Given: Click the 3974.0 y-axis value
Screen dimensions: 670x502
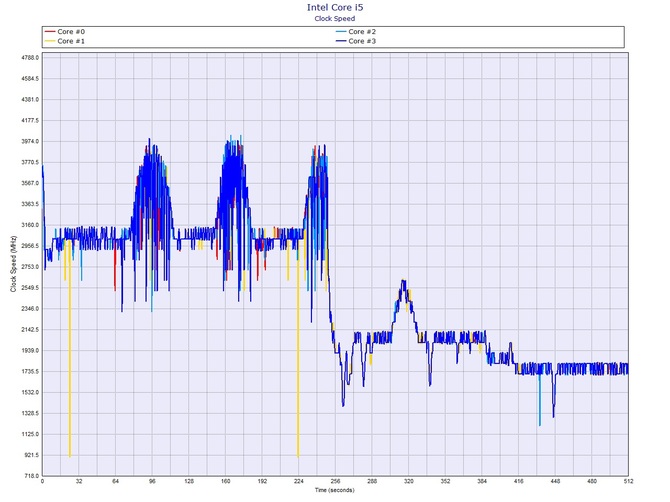Looking at the screenshot, I should pyautogui.click(x=30, y=141).
